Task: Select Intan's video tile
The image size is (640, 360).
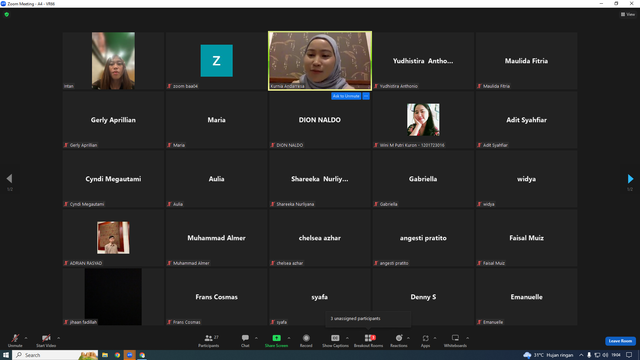Action: click(113, 61)
